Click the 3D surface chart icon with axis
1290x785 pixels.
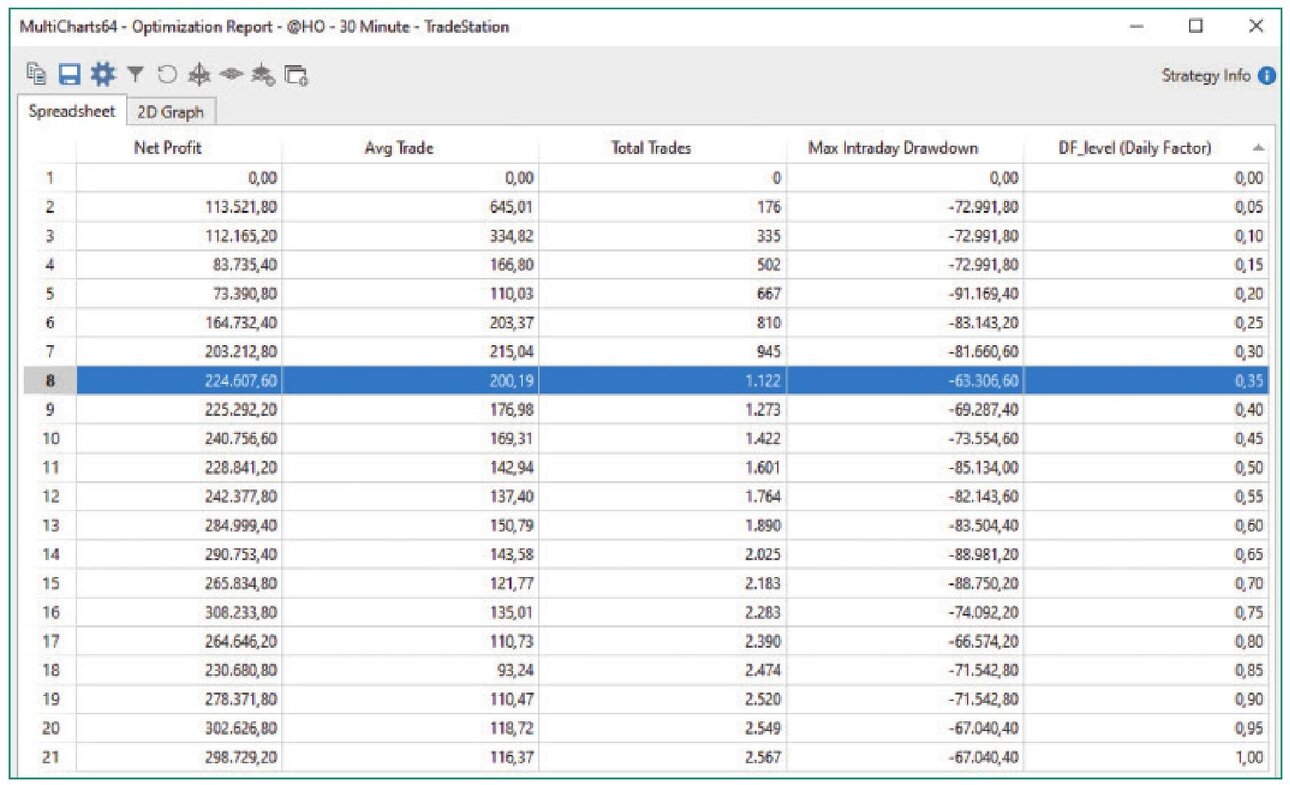click(199, 74)
